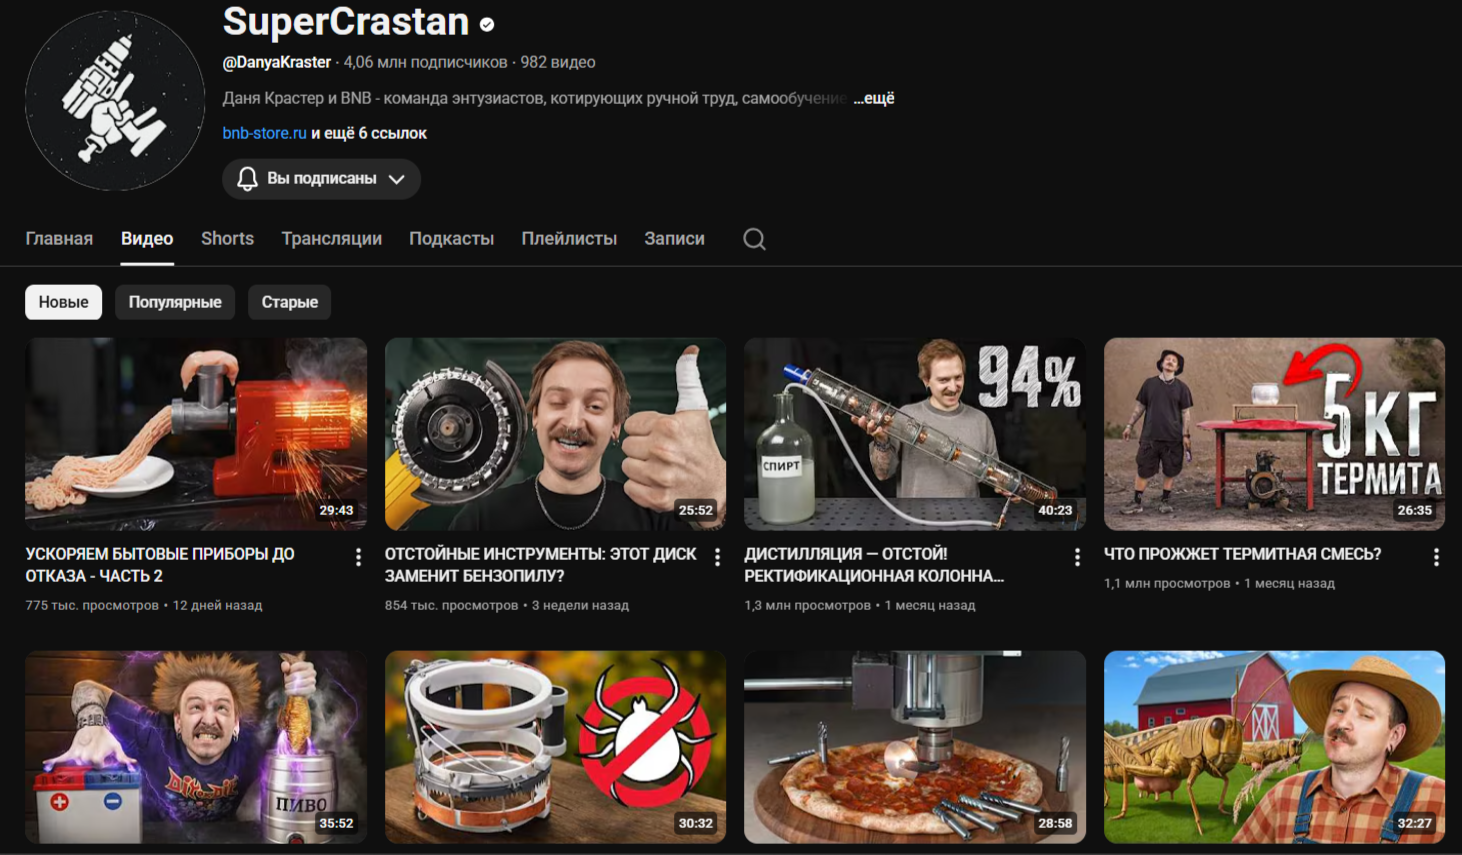Open the Shorts tab
Screen dimensions: 1462x855
(x=227, y=239)
